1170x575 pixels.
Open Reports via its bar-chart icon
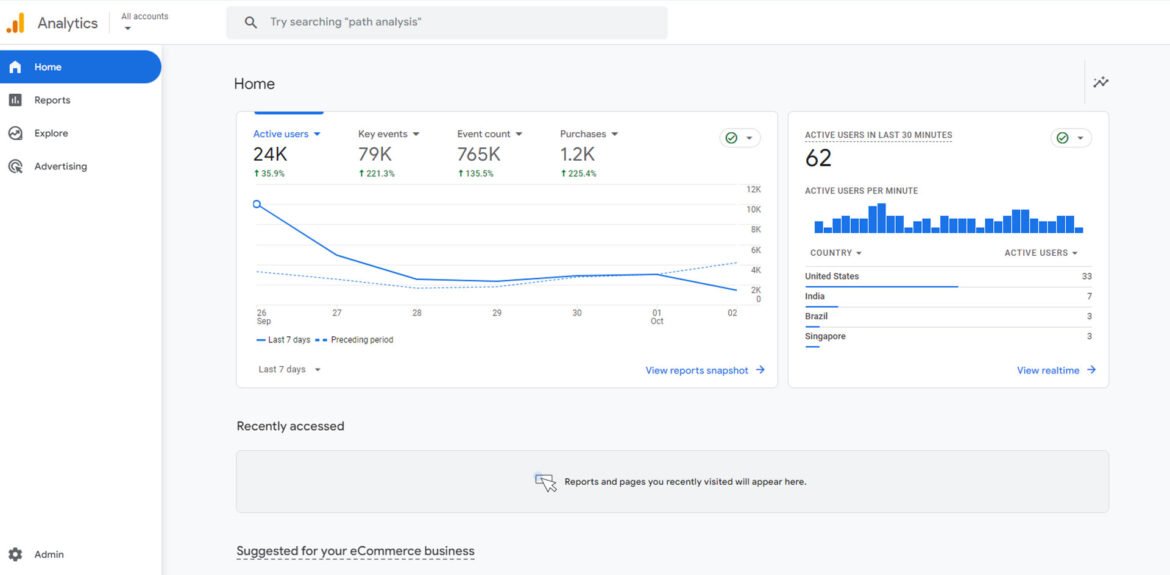[15, 100]
